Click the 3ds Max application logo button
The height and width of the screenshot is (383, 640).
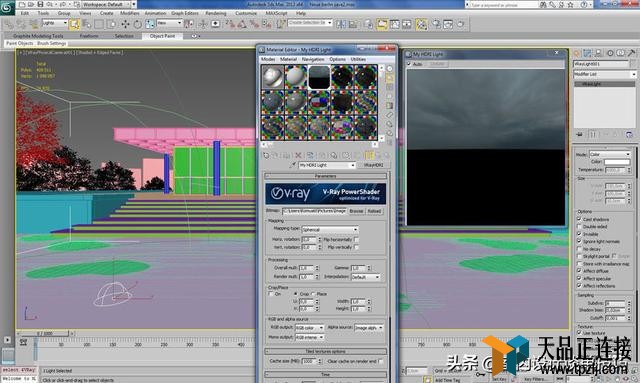6,7
